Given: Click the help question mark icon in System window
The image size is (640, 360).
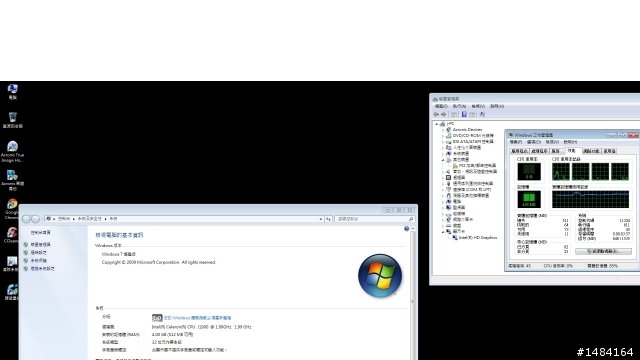Looking at the screenshot, I should point(406,229).
